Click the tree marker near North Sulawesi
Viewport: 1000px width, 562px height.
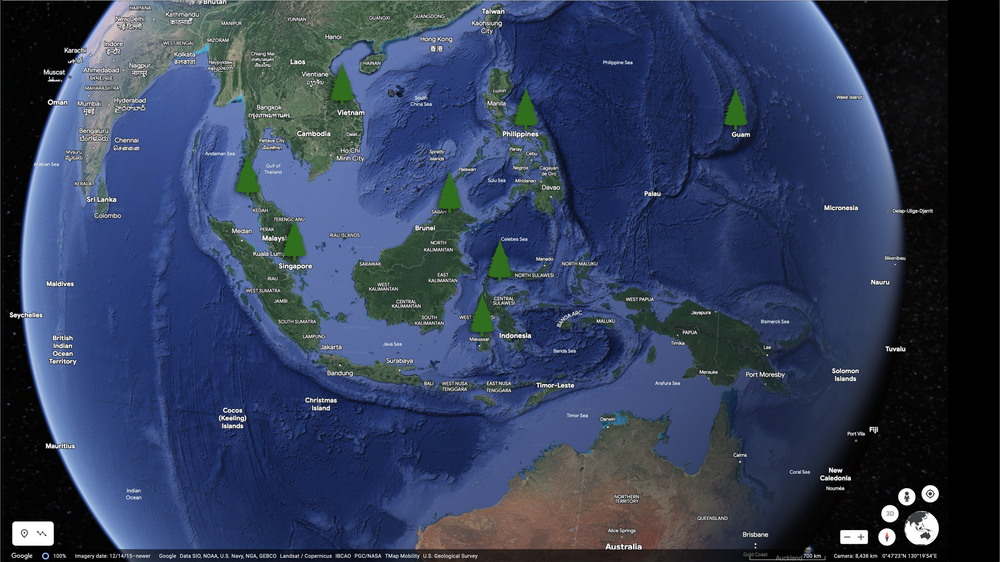500,261
